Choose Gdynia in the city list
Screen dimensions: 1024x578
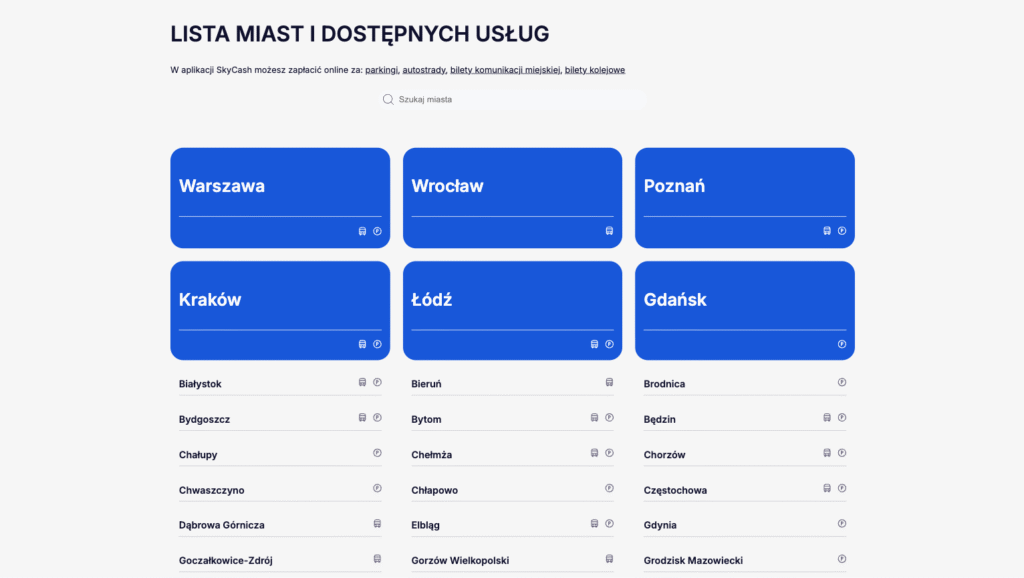(x=661, y=525)
